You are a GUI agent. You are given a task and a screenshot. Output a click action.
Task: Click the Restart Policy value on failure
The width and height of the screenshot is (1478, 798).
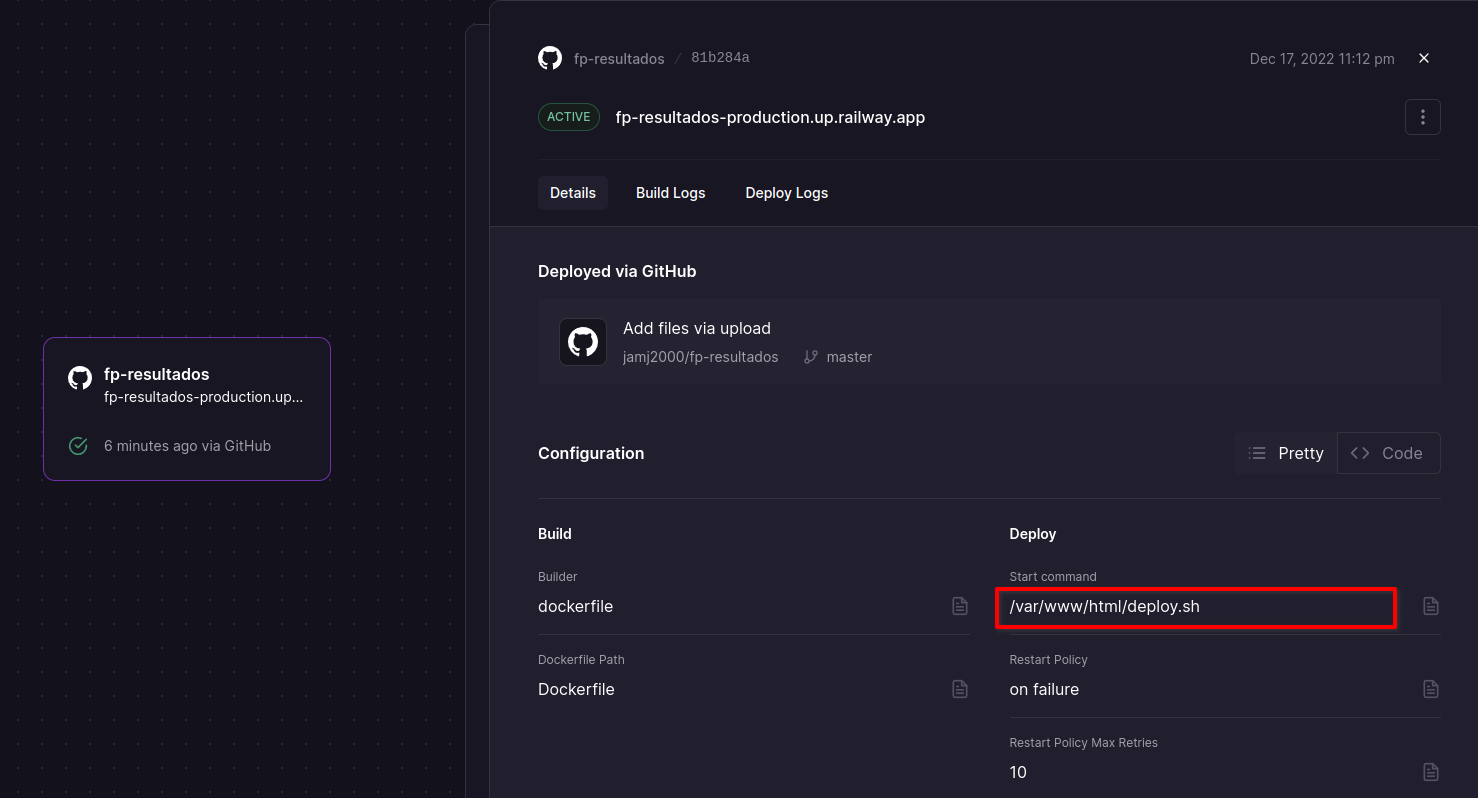pyautogui.click(x=1044, y=689)
